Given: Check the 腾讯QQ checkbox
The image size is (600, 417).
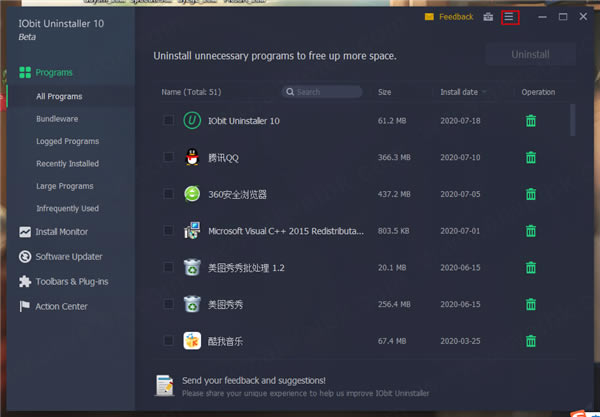Looking at the screenshot, I should 168,157.
